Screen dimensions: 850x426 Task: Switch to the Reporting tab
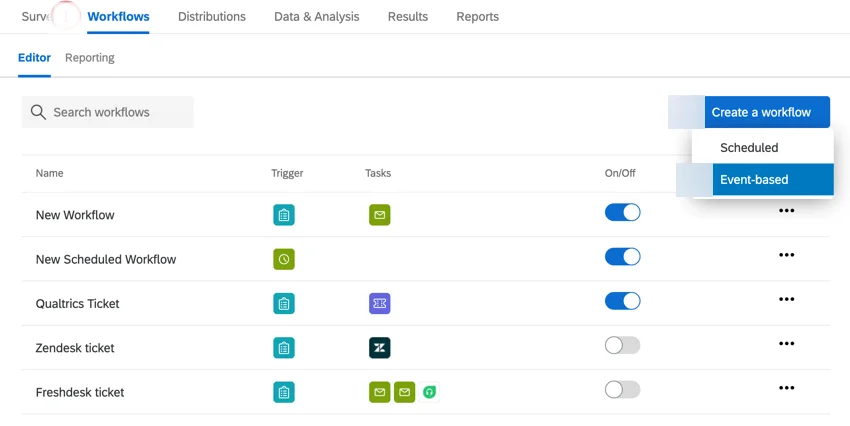click(x=89, y=57)
